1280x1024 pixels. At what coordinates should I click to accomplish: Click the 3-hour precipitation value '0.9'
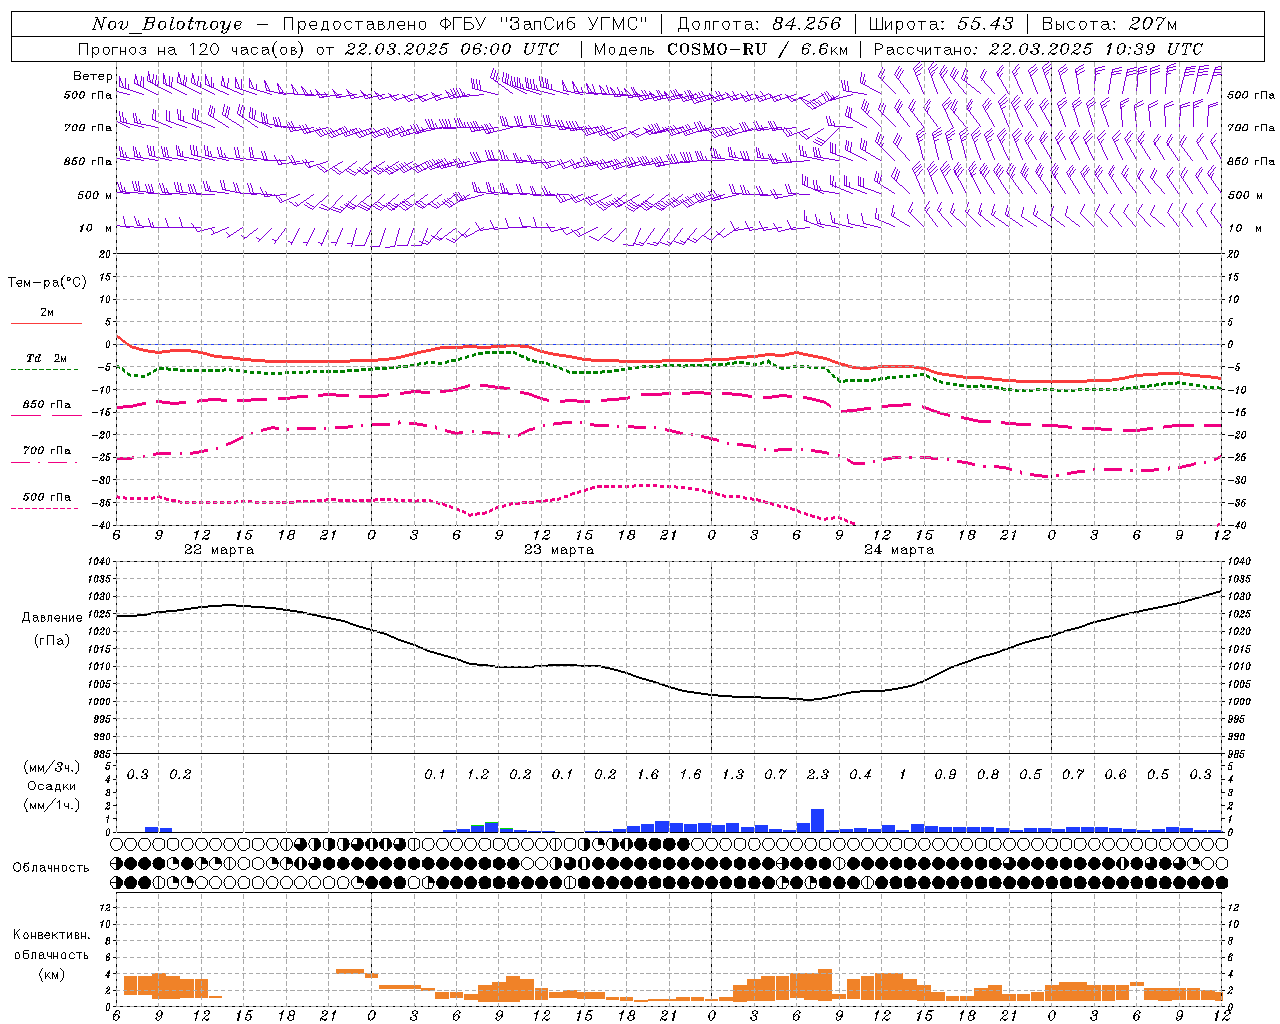click(945, 775)
